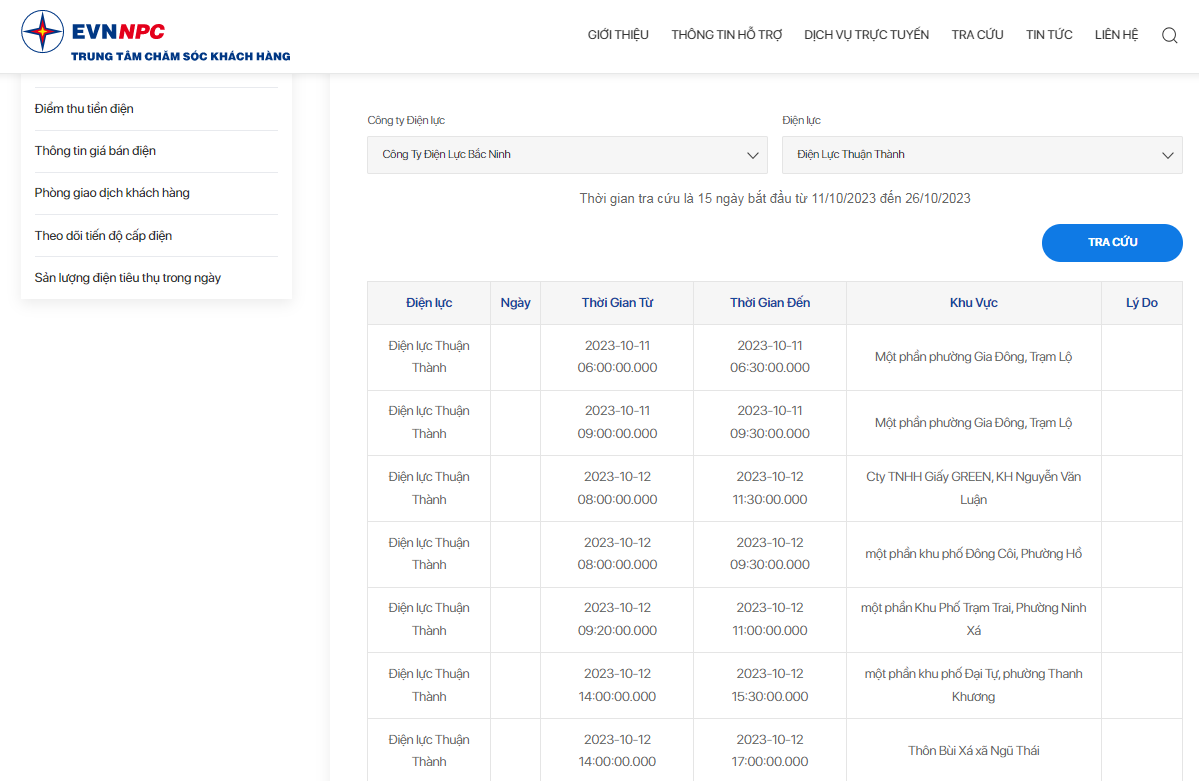The height and width of the screenshot is (781, 1199).
Task: Click the Thôn Bùi Xá xã Ngũ Thái cell
Action: (x=973, y=750)
